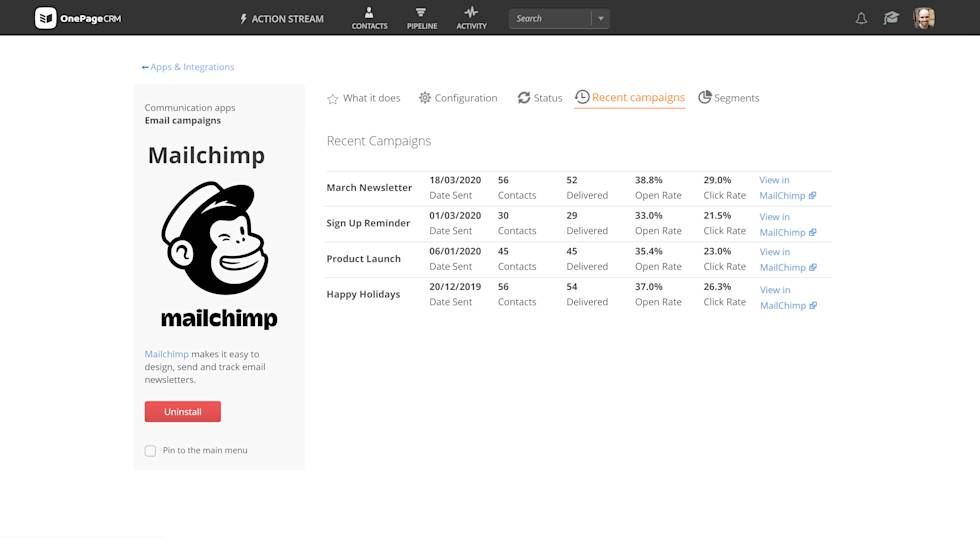This screenshot has width=980, height=551.
Task: Click the Uninstall button
Action: click(x=182, y=412)
